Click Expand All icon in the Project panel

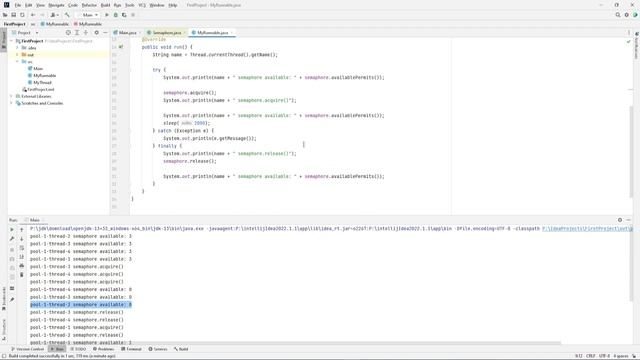coord(77,32)
